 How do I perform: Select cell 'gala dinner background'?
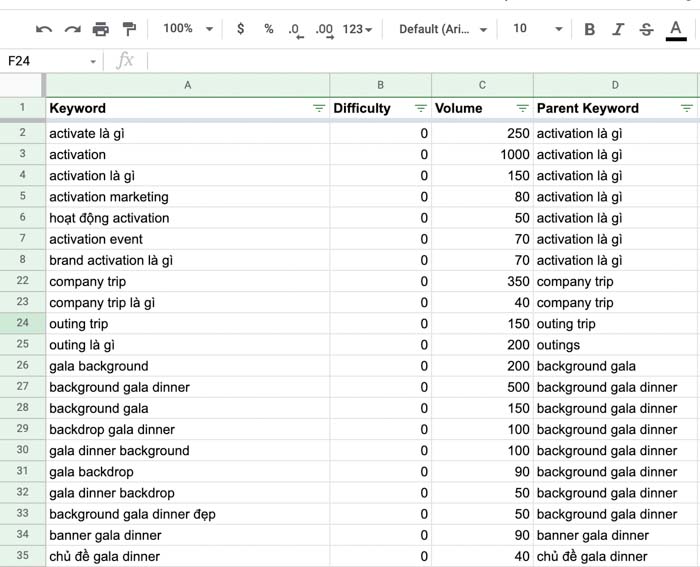click(x=188, y=450)
